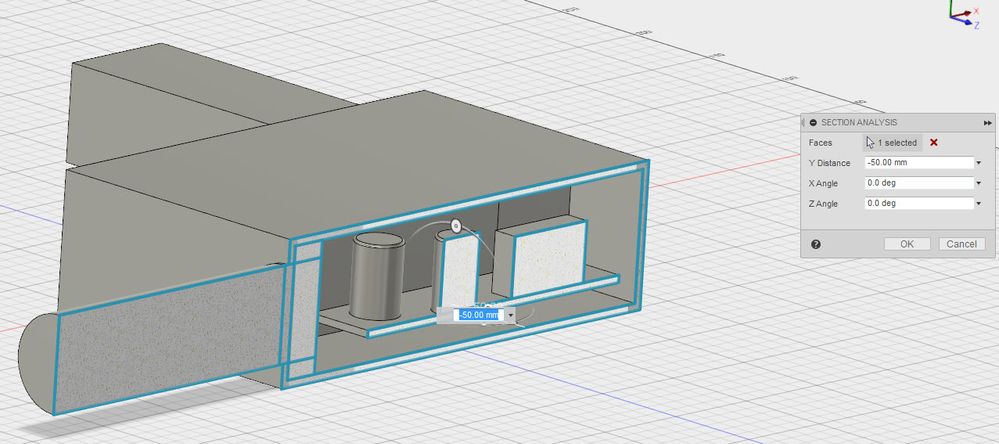Open the Y Distance dropdown arrow

pyautogui.click(x=979, y=163)
